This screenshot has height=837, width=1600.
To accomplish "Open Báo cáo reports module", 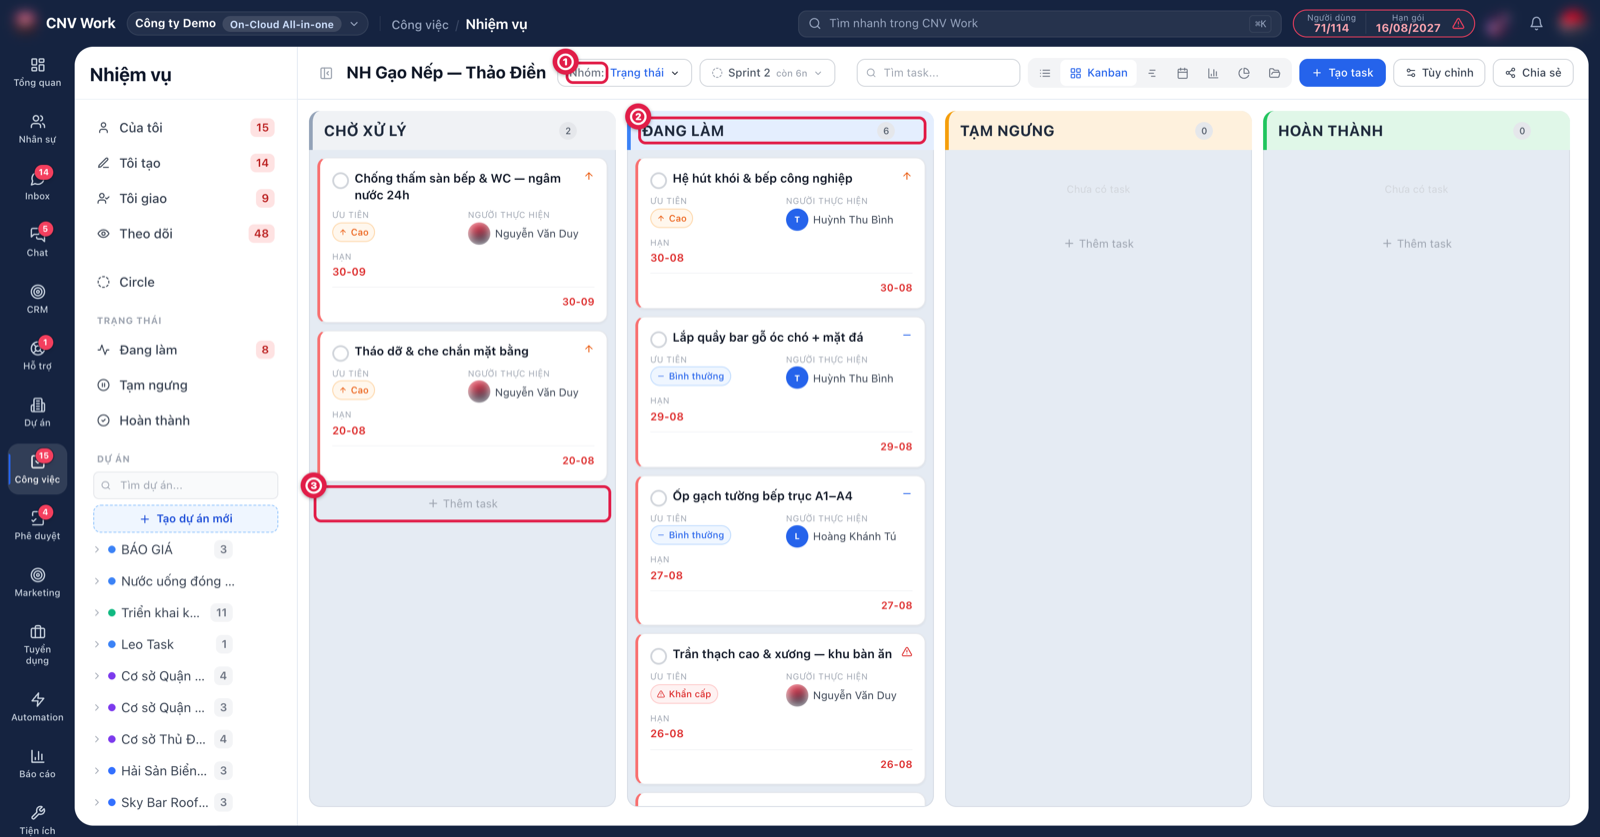I will click(x=37, y=764).
